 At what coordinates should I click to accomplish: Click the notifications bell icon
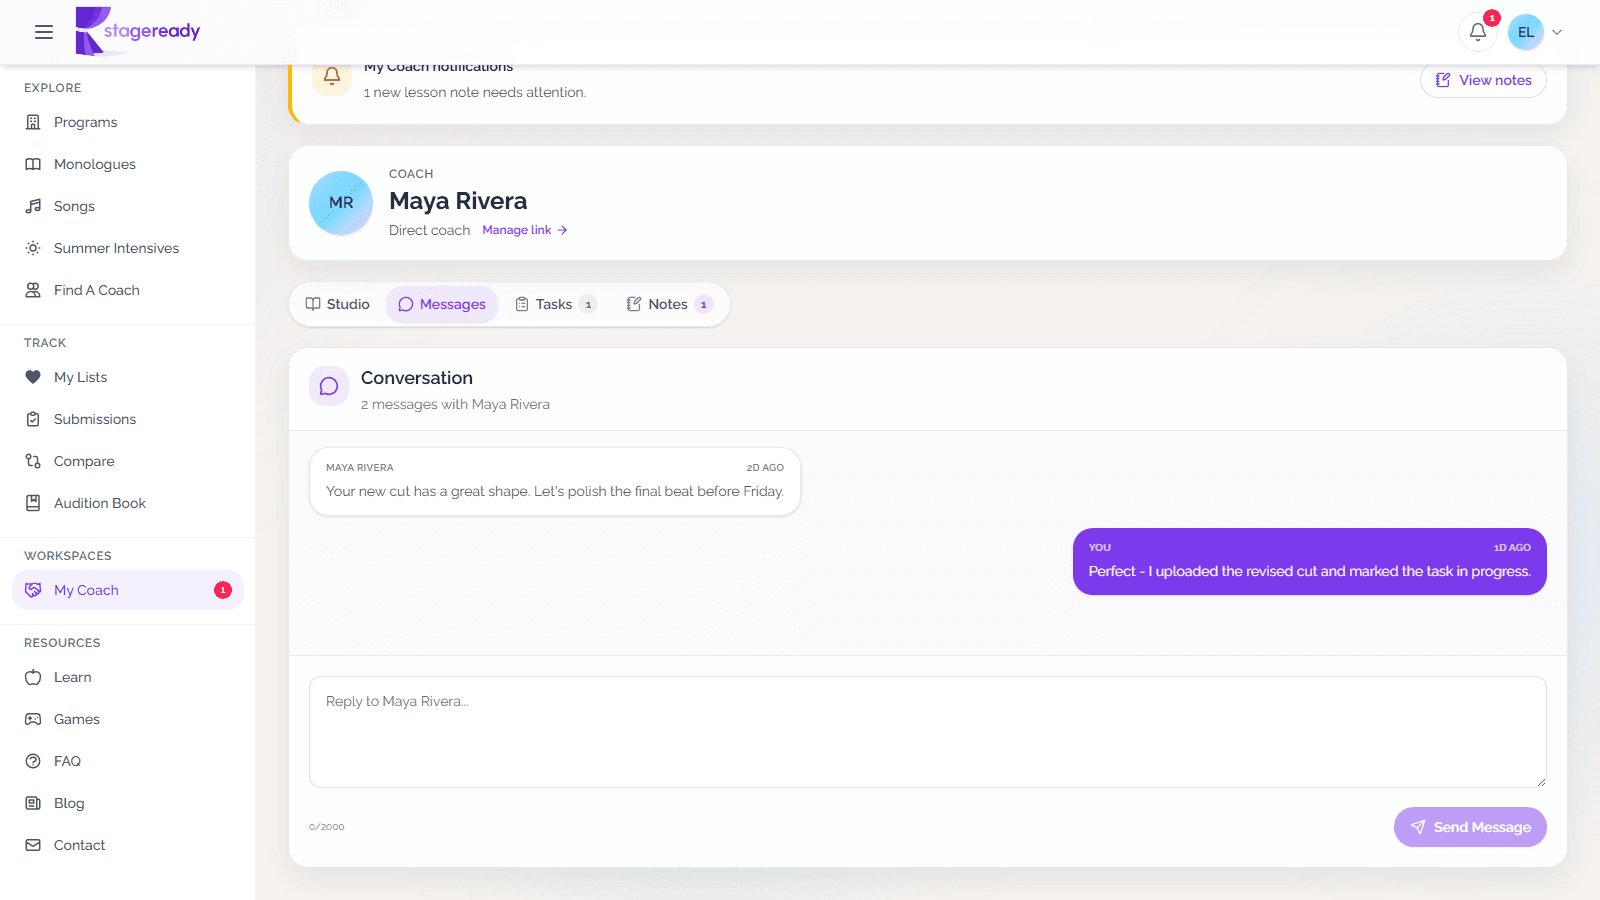point(1477,32)
